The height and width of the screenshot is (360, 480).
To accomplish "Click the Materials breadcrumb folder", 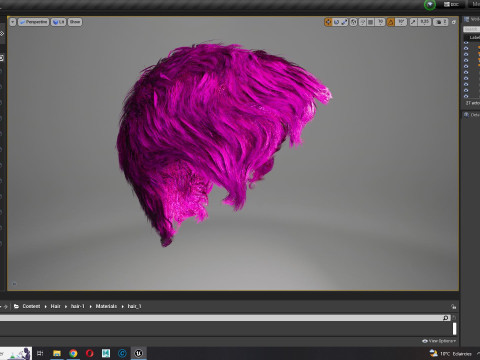I will (x=106, y=306).
